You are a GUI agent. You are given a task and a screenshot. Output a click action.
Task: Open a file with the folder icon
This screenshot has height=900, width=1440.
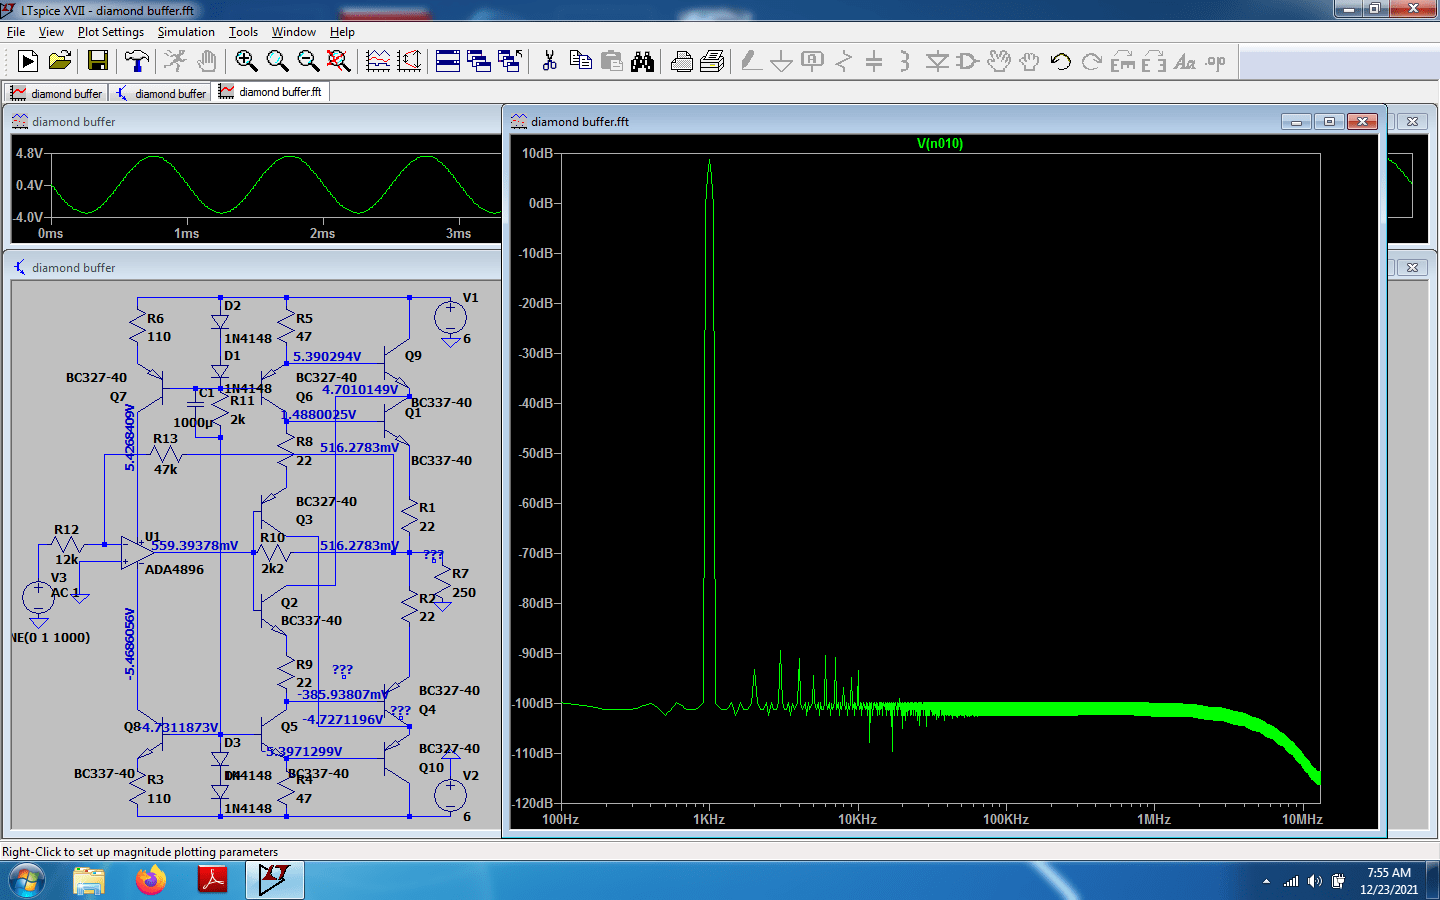click(60, 61)
